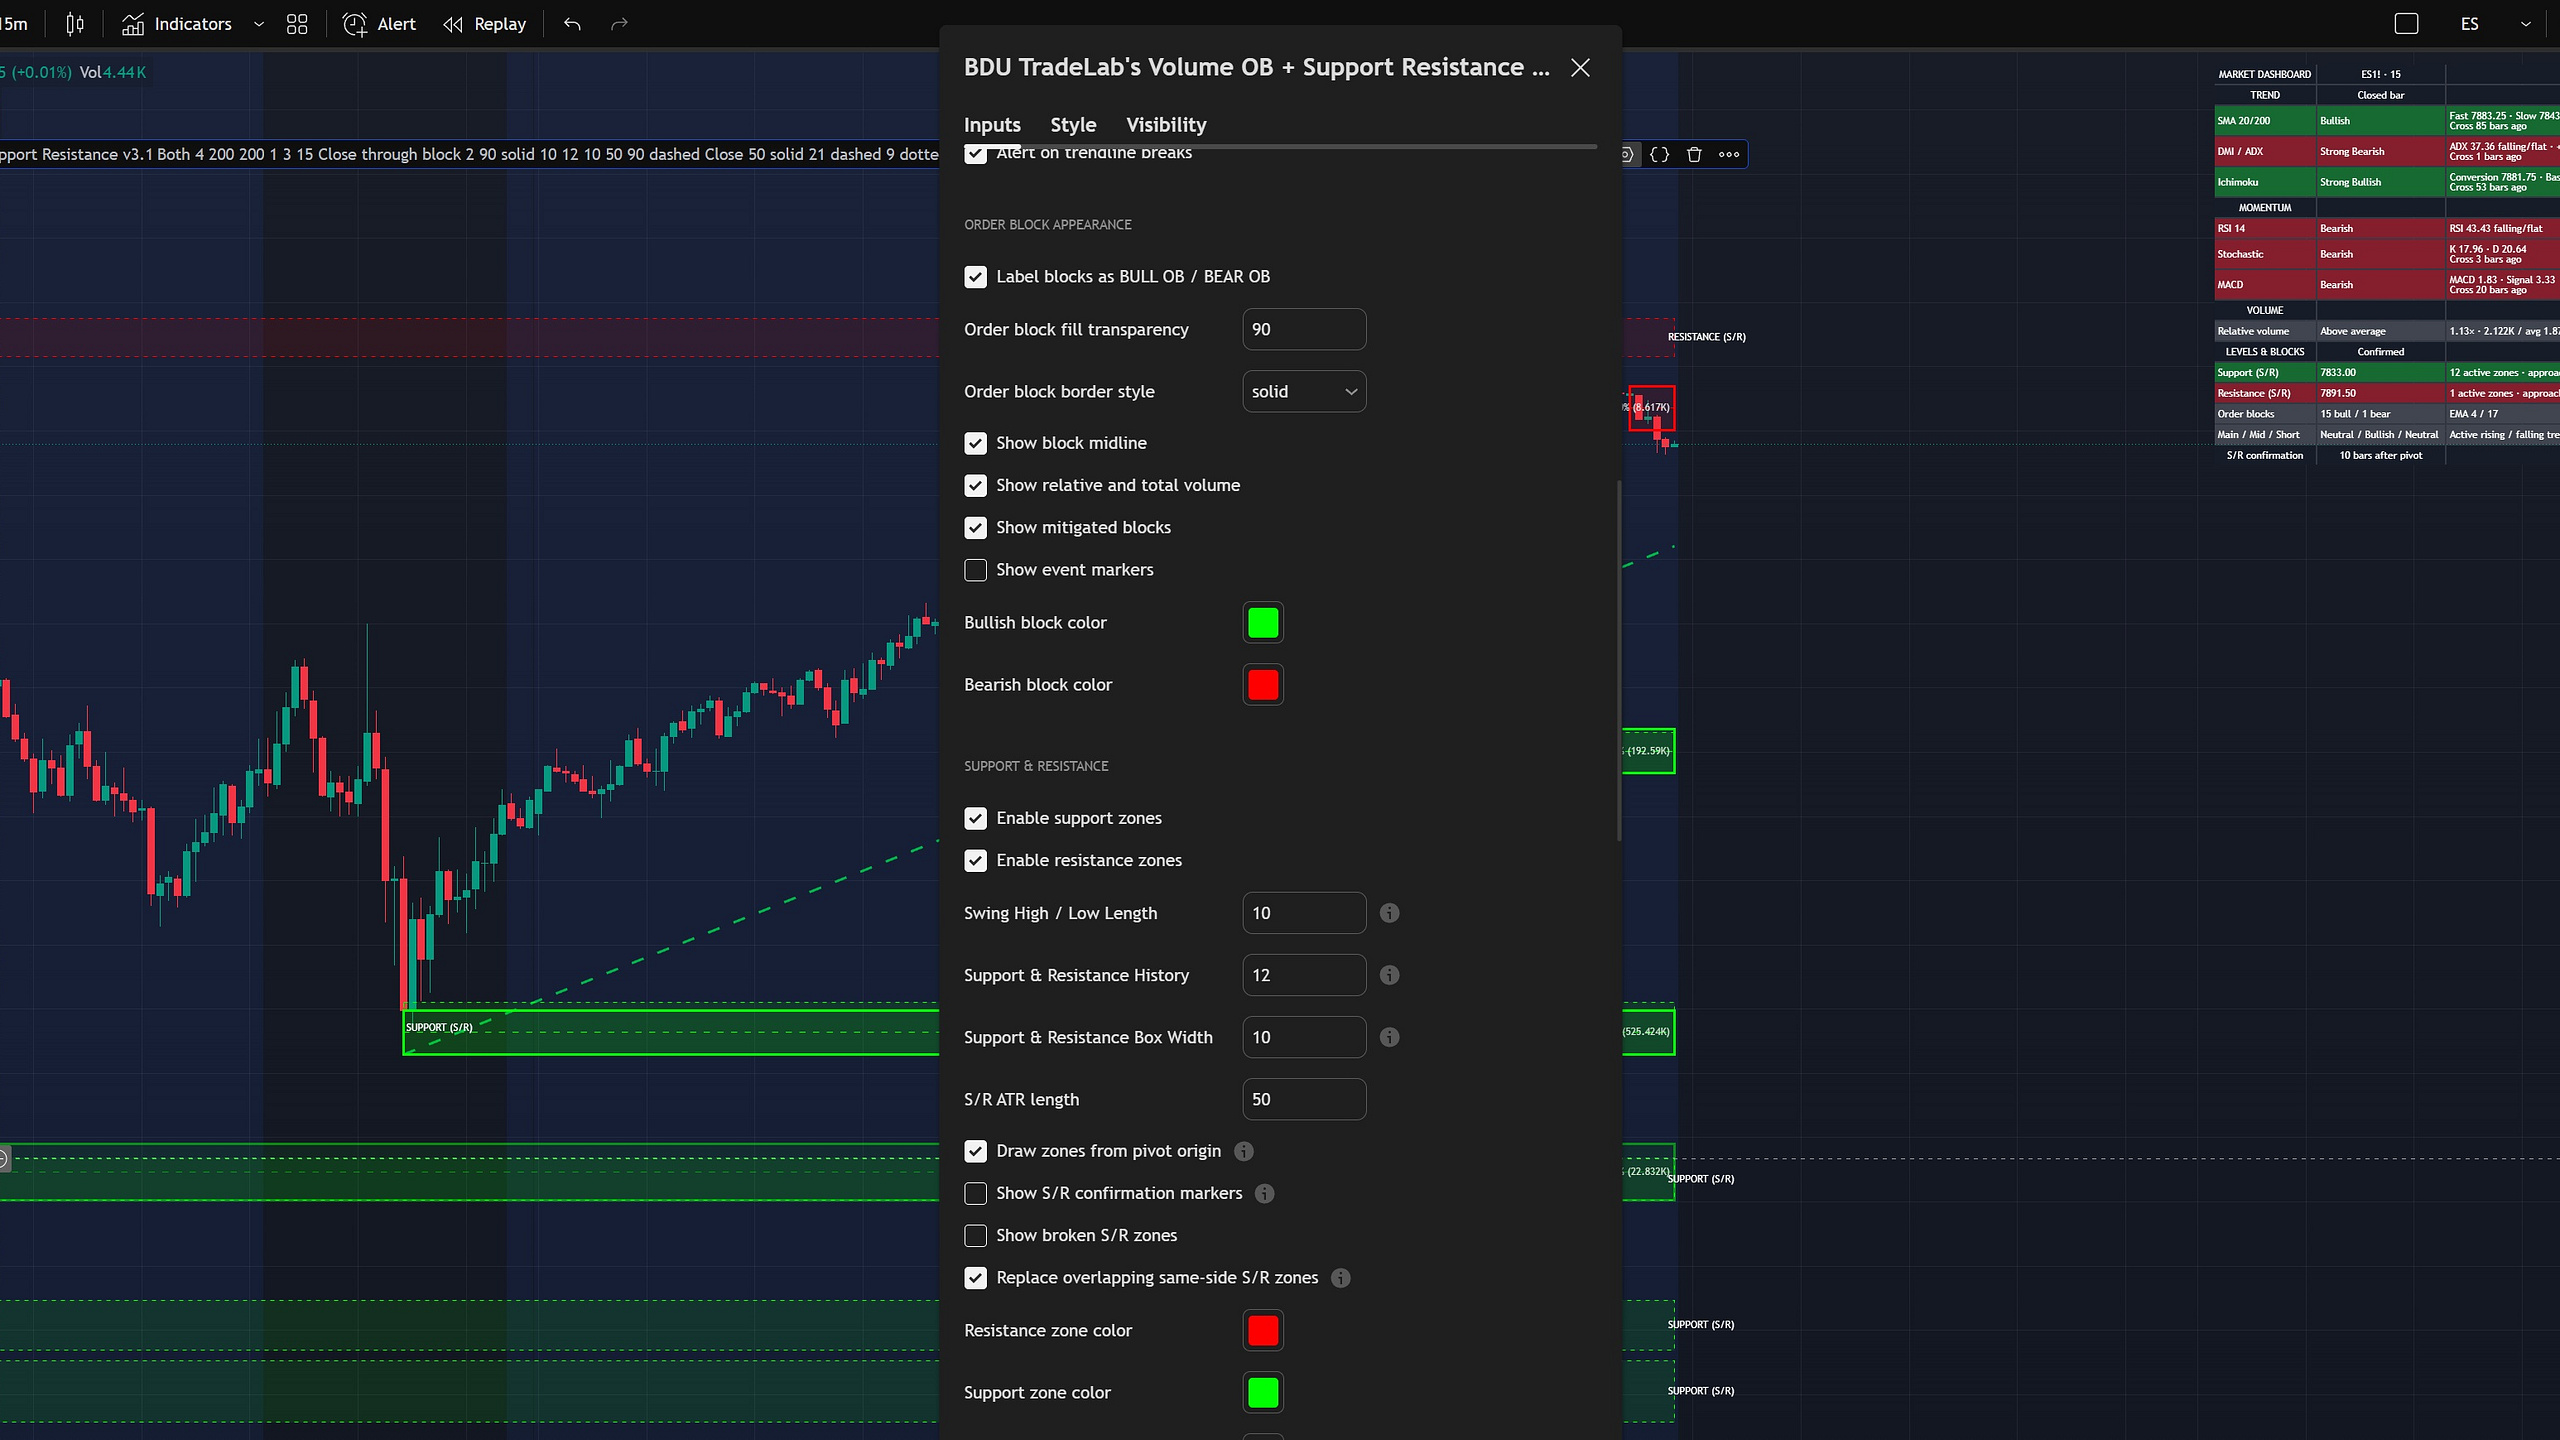Show info for Swing High / Low Length
This screenshot has width=2560, height=1440.
coord(1389,913)
